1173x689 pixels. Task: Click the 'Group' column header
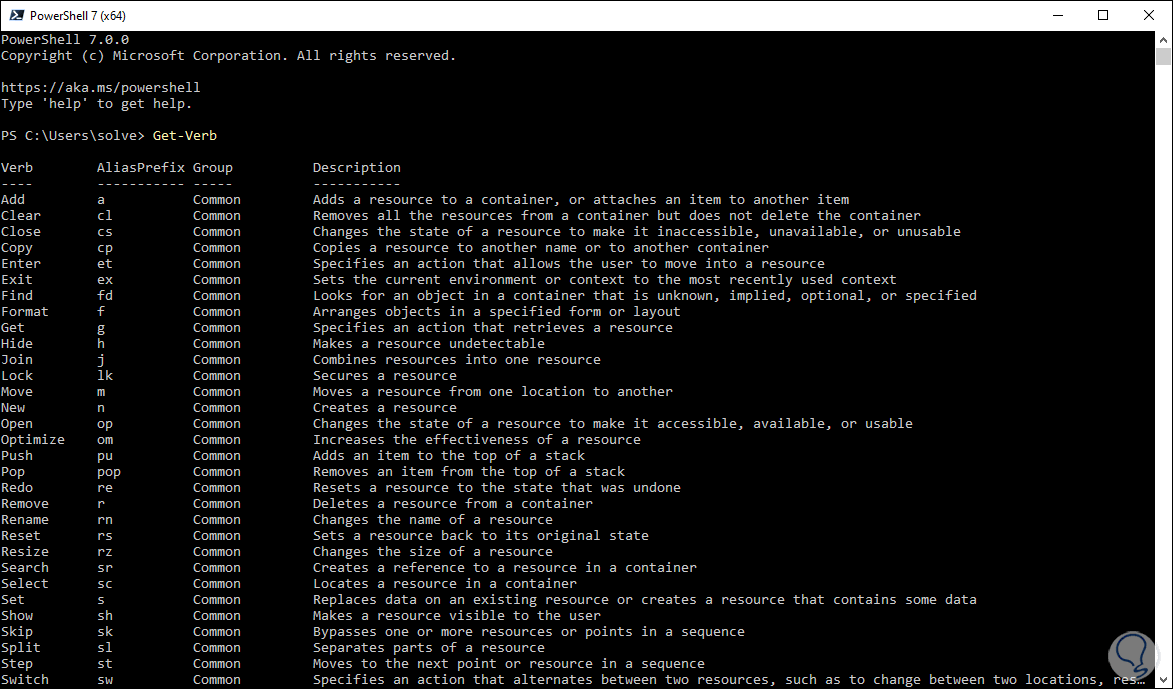[x=212, y=168]
